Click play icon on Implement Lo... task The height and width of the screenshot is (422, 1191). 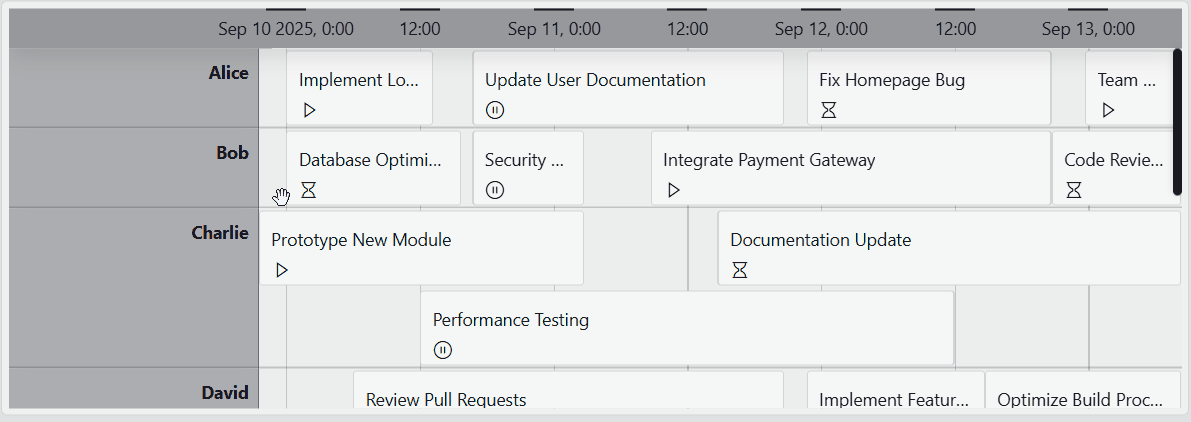(309, 110)
